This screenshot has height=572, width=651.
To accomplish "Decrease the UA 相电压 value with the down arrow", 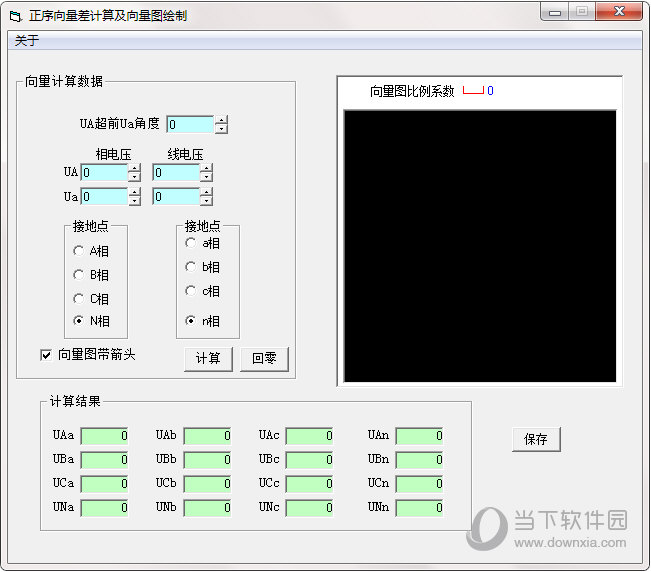I will [x=135, y=177].
